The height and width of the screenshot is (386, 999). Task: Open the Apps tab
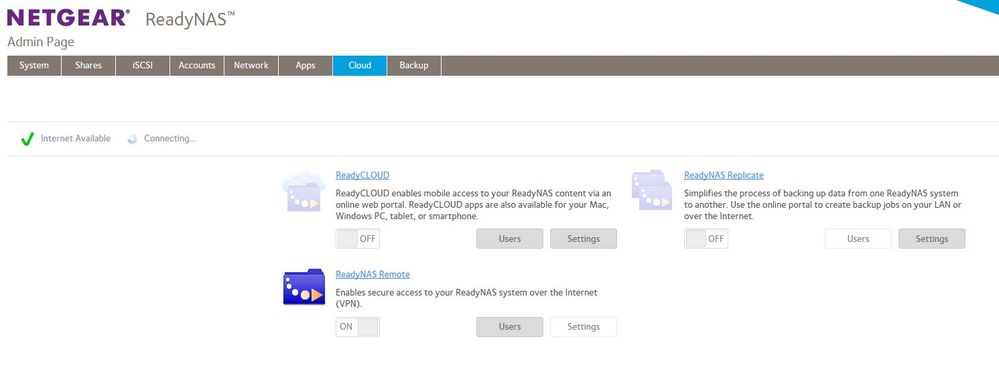pyautogui.click(x=305, y=66)
